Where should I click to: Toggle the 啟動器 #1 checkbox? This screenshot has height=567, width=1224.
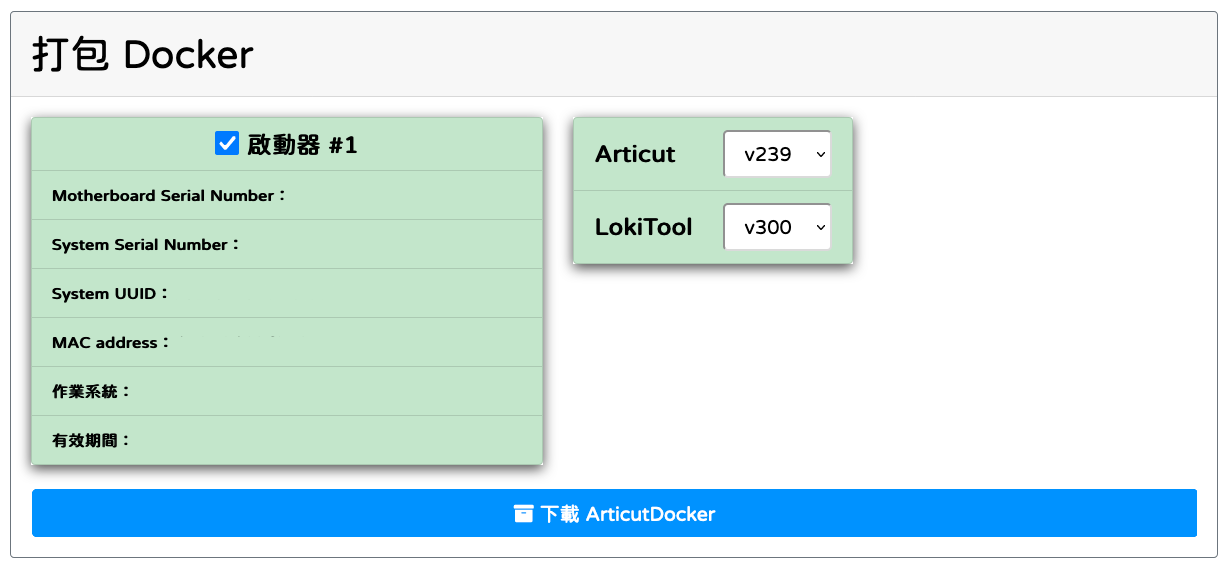click(x=227, y=144)
